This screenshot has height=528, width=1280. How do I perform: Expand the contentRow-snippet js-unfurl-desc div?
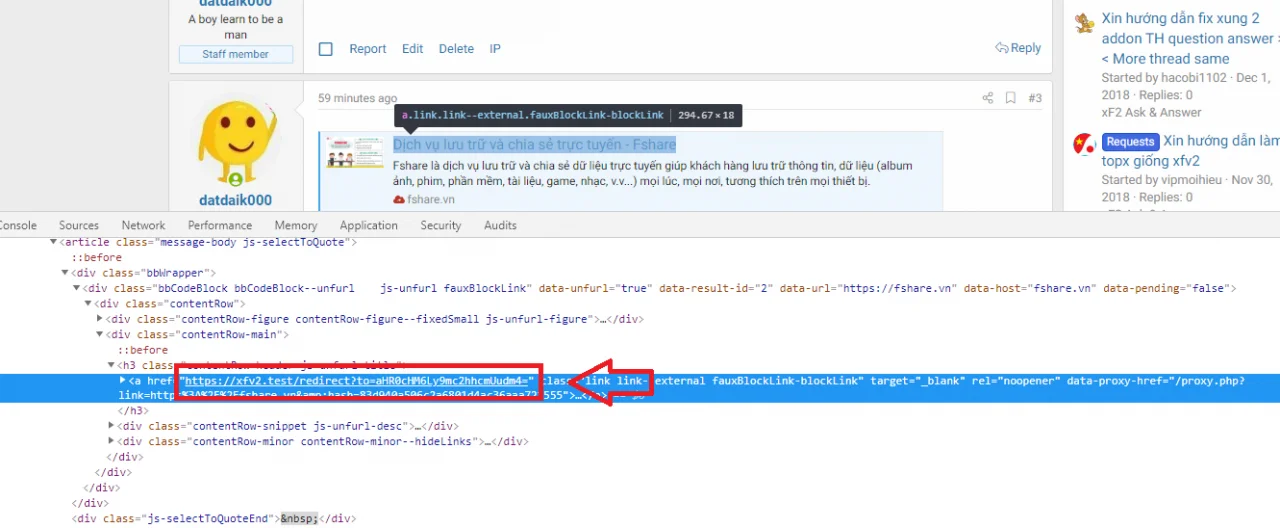point(111,426)
